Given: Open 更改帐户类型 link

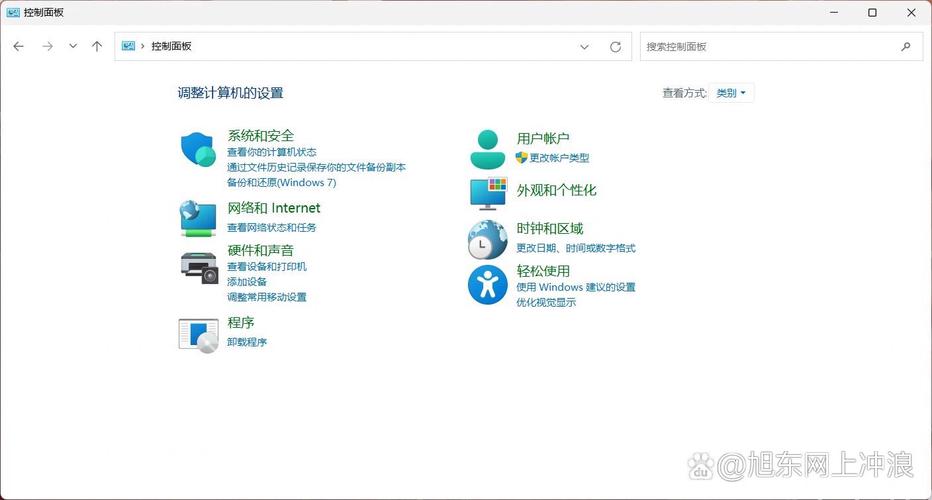Looking at the screenshot, I should (559, 158).
